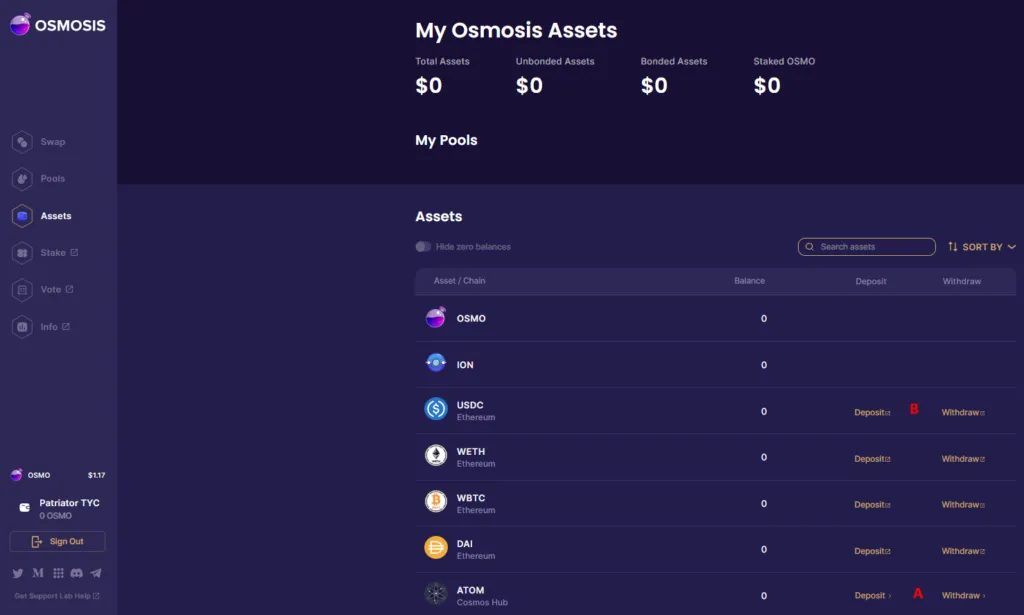The image size is (1024, 615).
Task: Click the wallet icon beside Patriator TYC
Action: 25,507
